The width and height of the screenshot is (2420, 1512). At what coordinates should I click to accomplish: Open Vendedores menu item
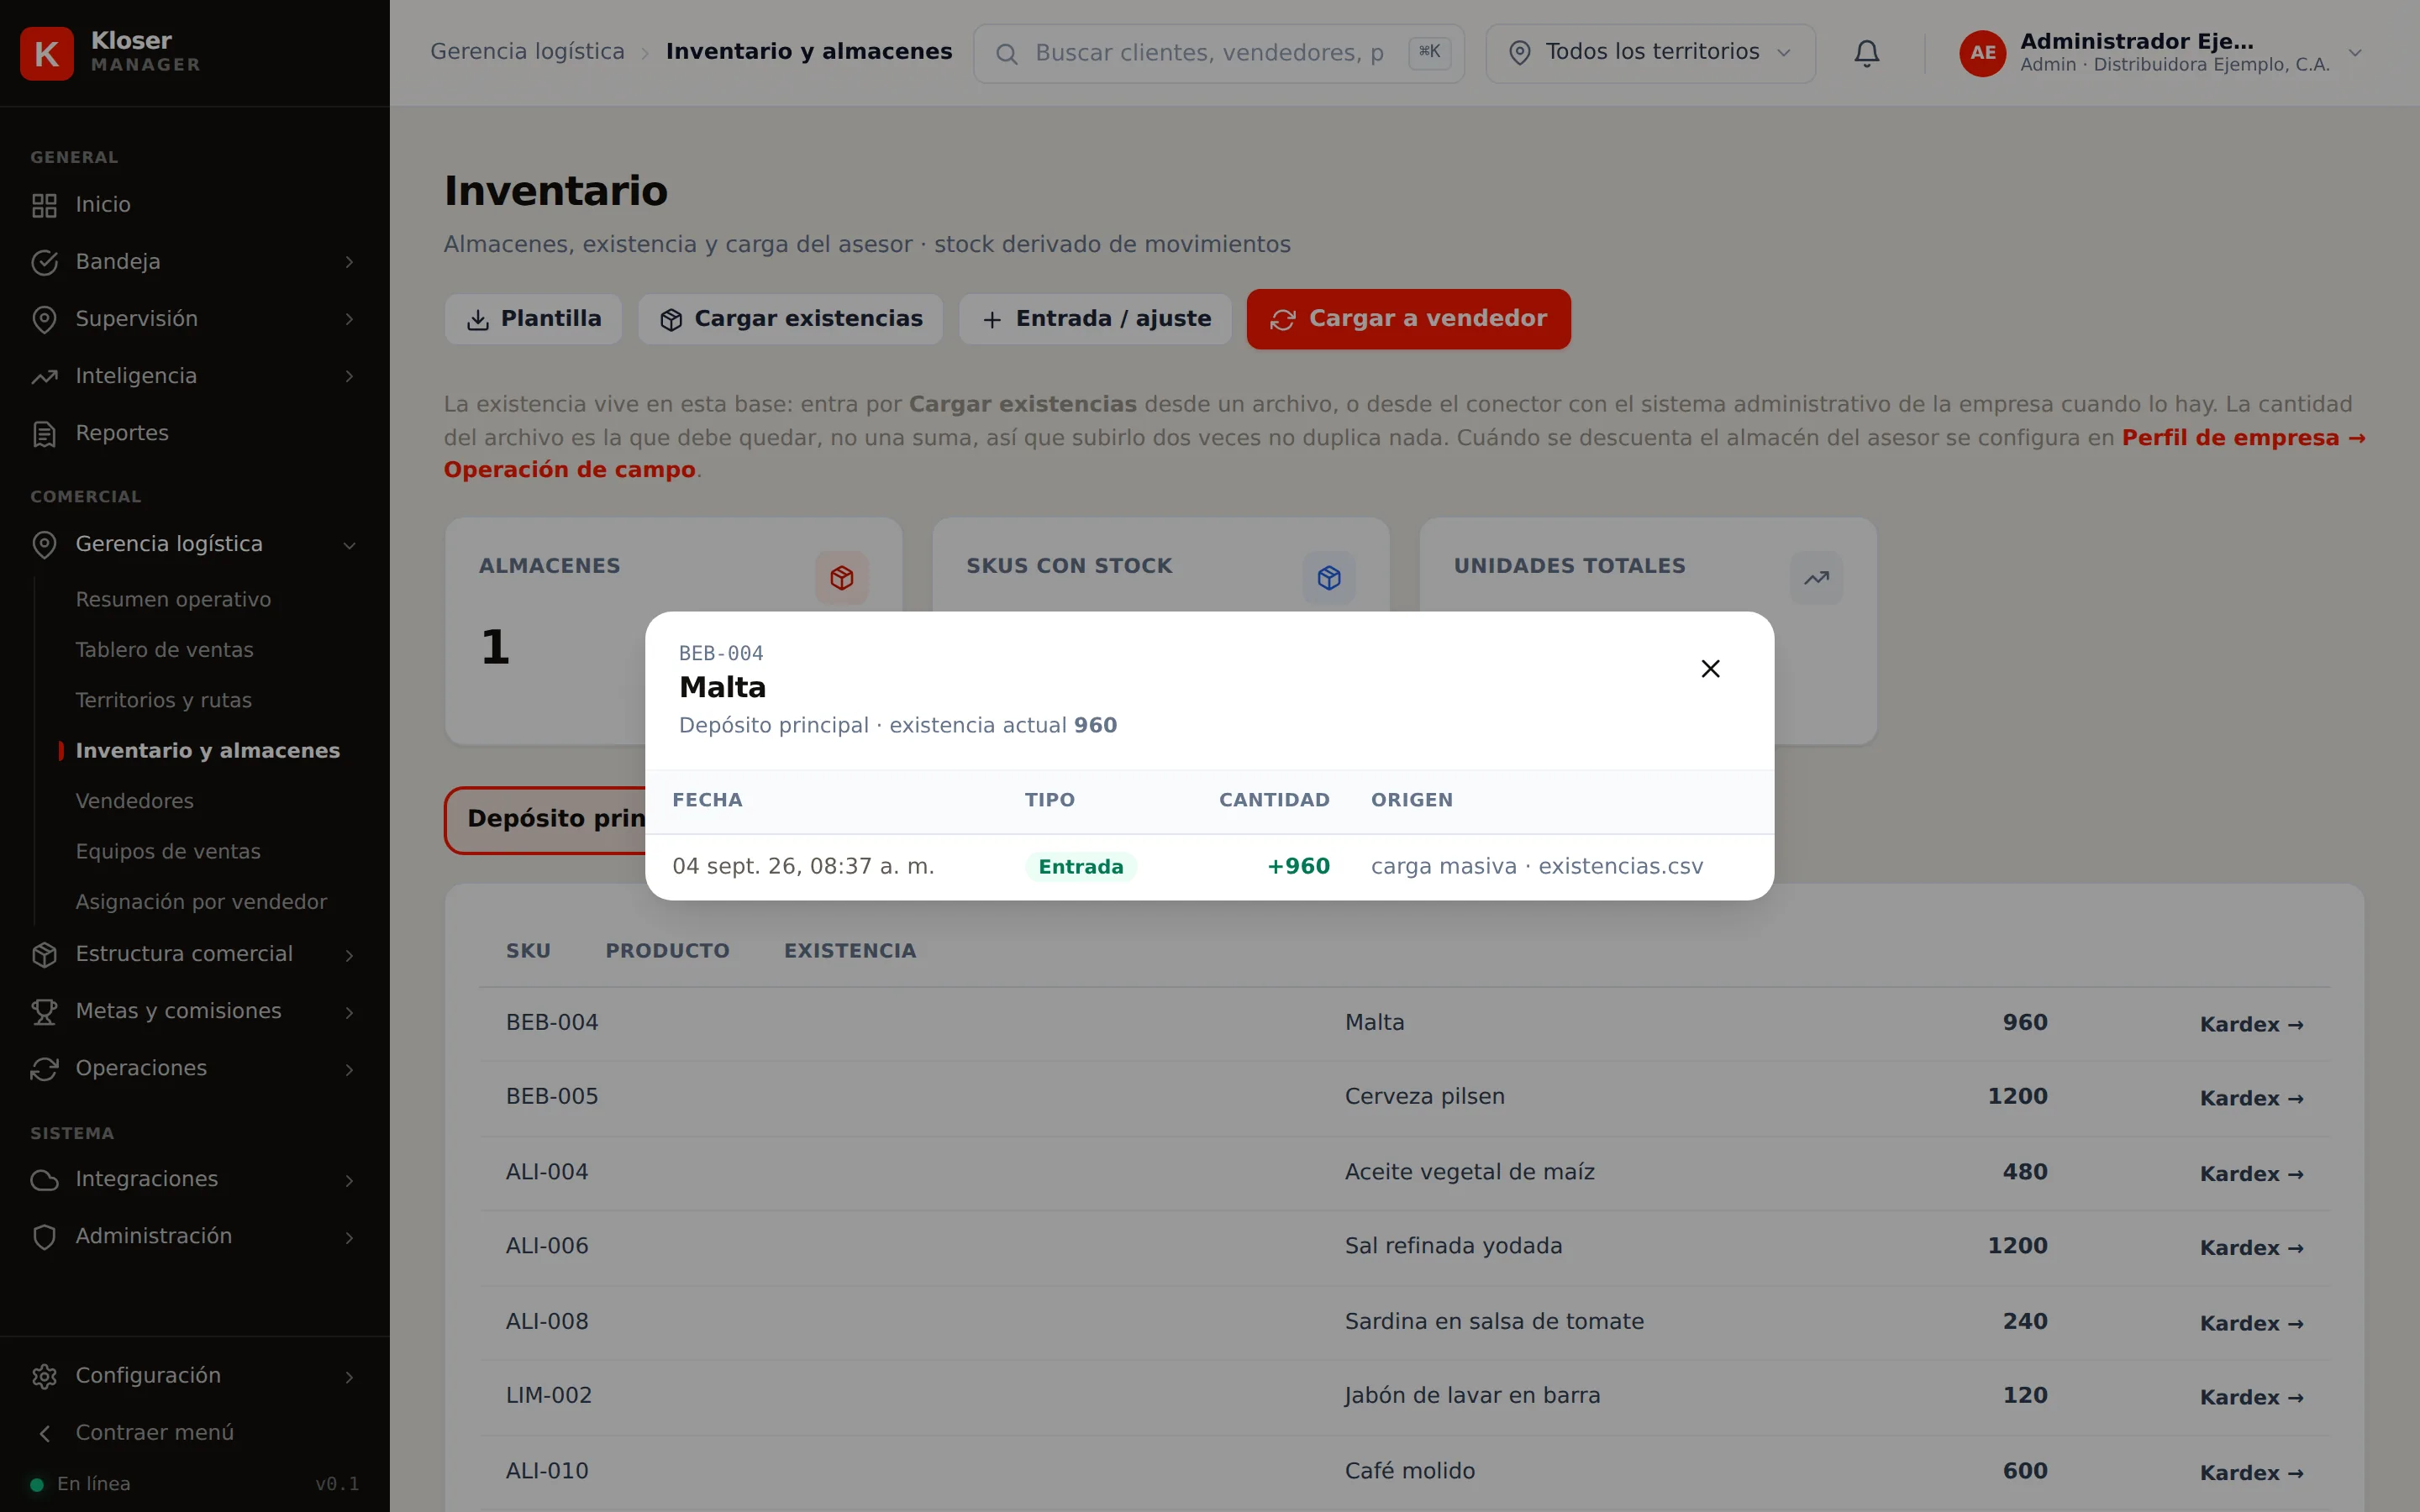[134, 801]
